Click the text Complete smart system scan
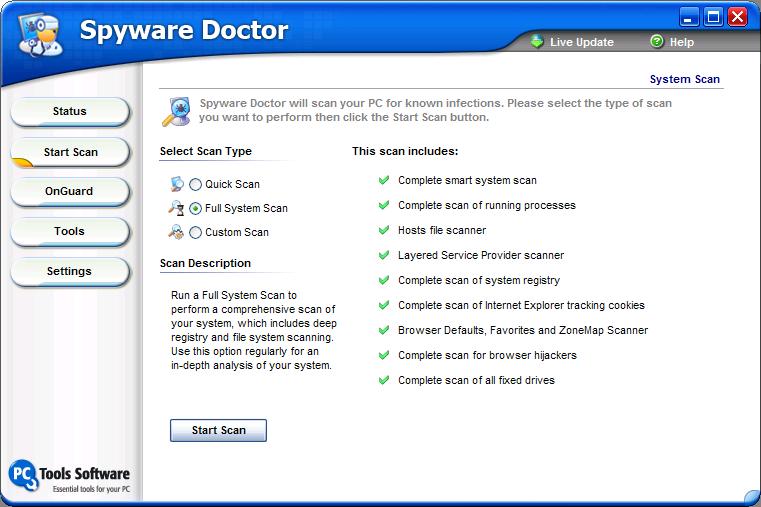The image size is (761, 507). [x=467, y=180]
